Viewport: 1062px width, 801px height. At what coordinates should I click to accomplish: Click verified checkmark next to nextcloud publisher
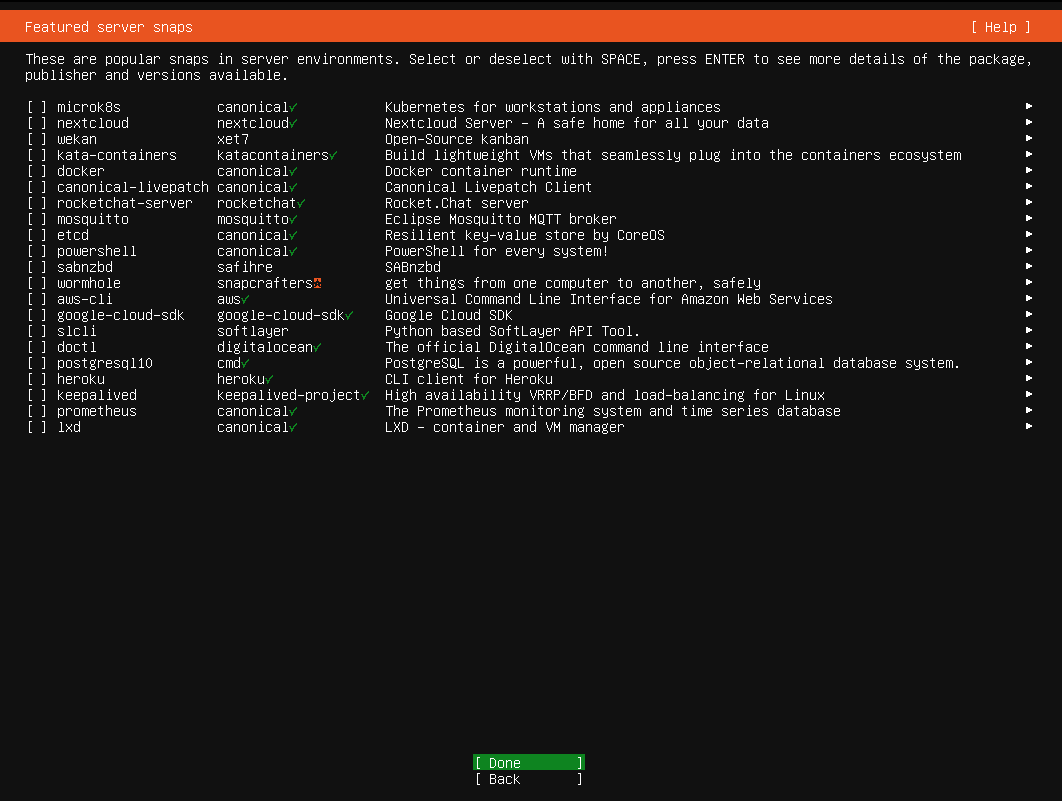pyautogui.click(x=293, y=124)
